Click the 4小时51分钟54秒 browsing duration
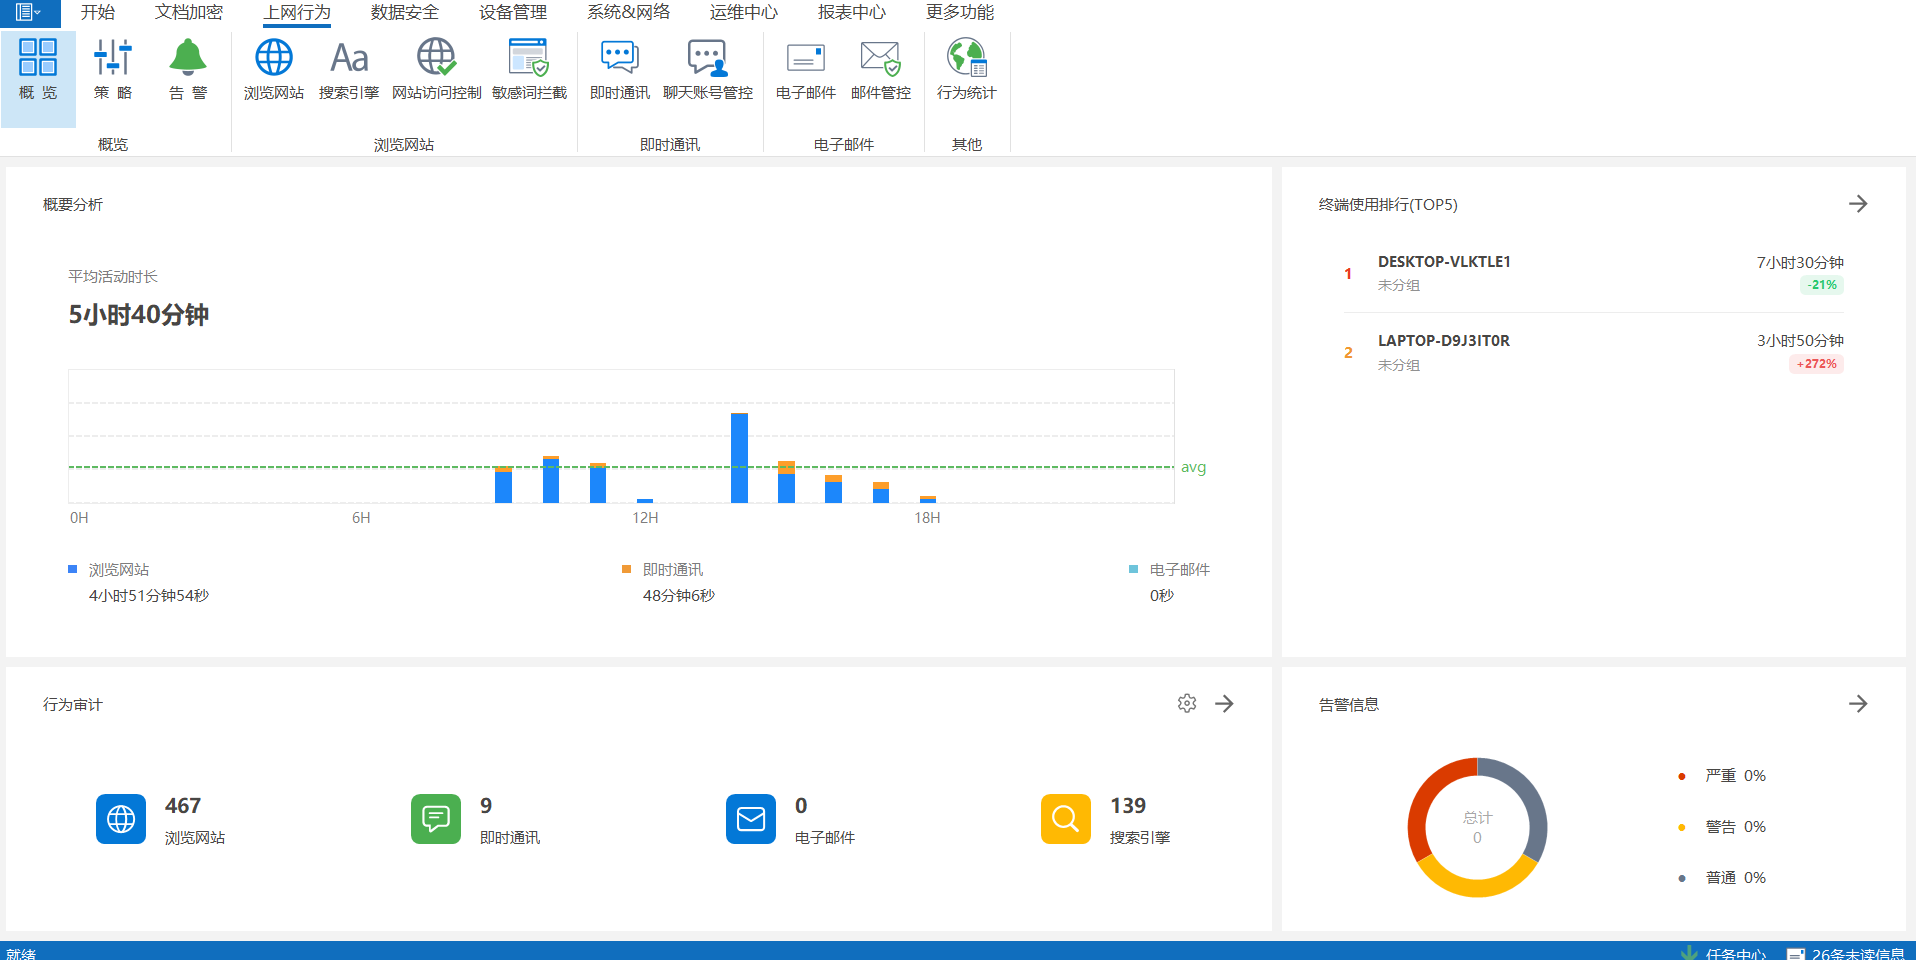Viewport: 1916px width, 960px height. (149, 595)
